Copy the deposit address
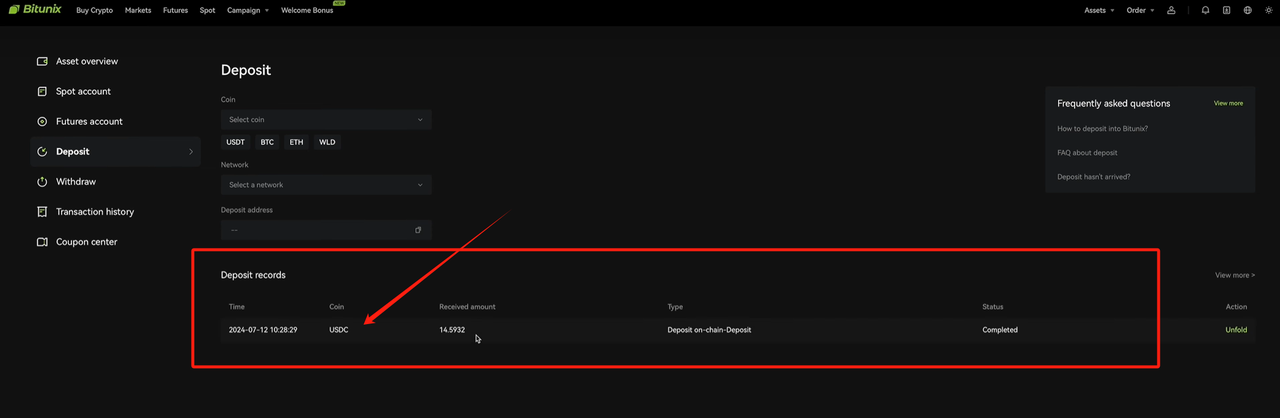The width and height of the screenshot is (1280, 418). (418, 230)
